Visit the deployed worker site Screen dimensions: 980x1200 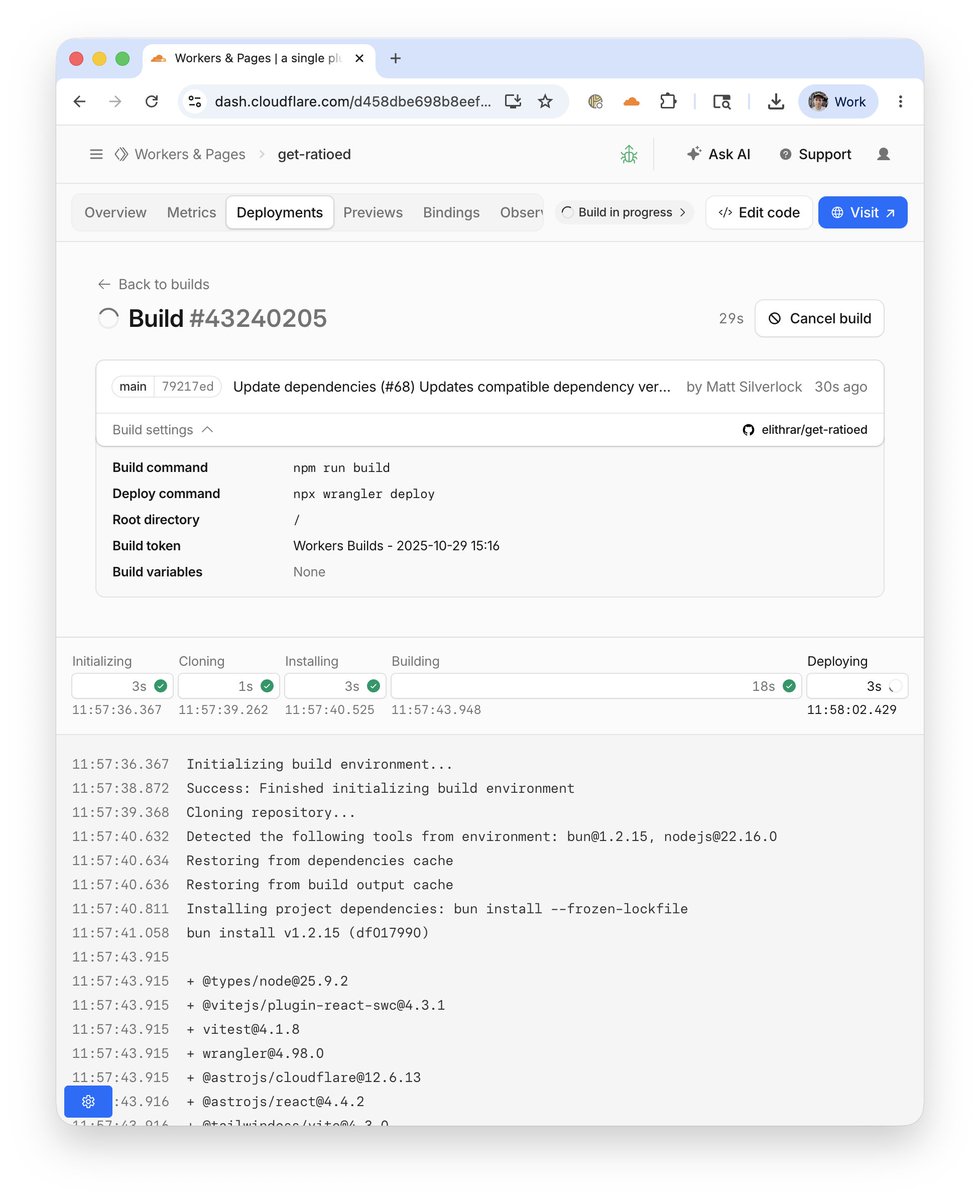tap(863, 212)
